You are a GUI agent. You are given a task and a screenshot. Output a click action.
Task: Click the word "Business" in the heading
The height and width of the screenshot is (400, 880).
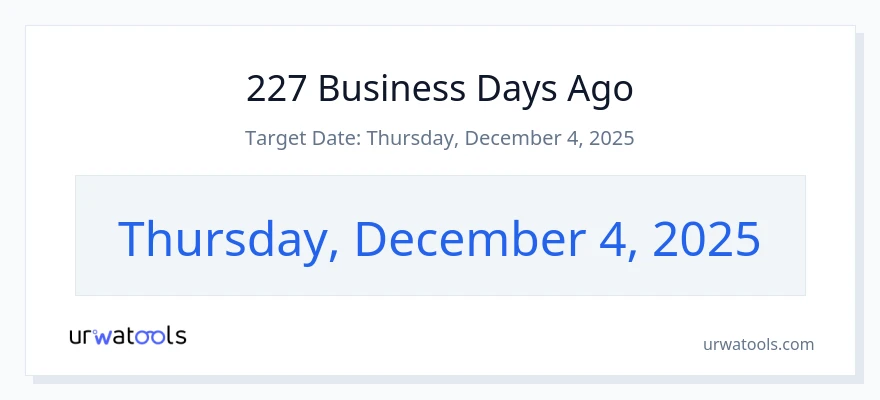click(392, 89)
